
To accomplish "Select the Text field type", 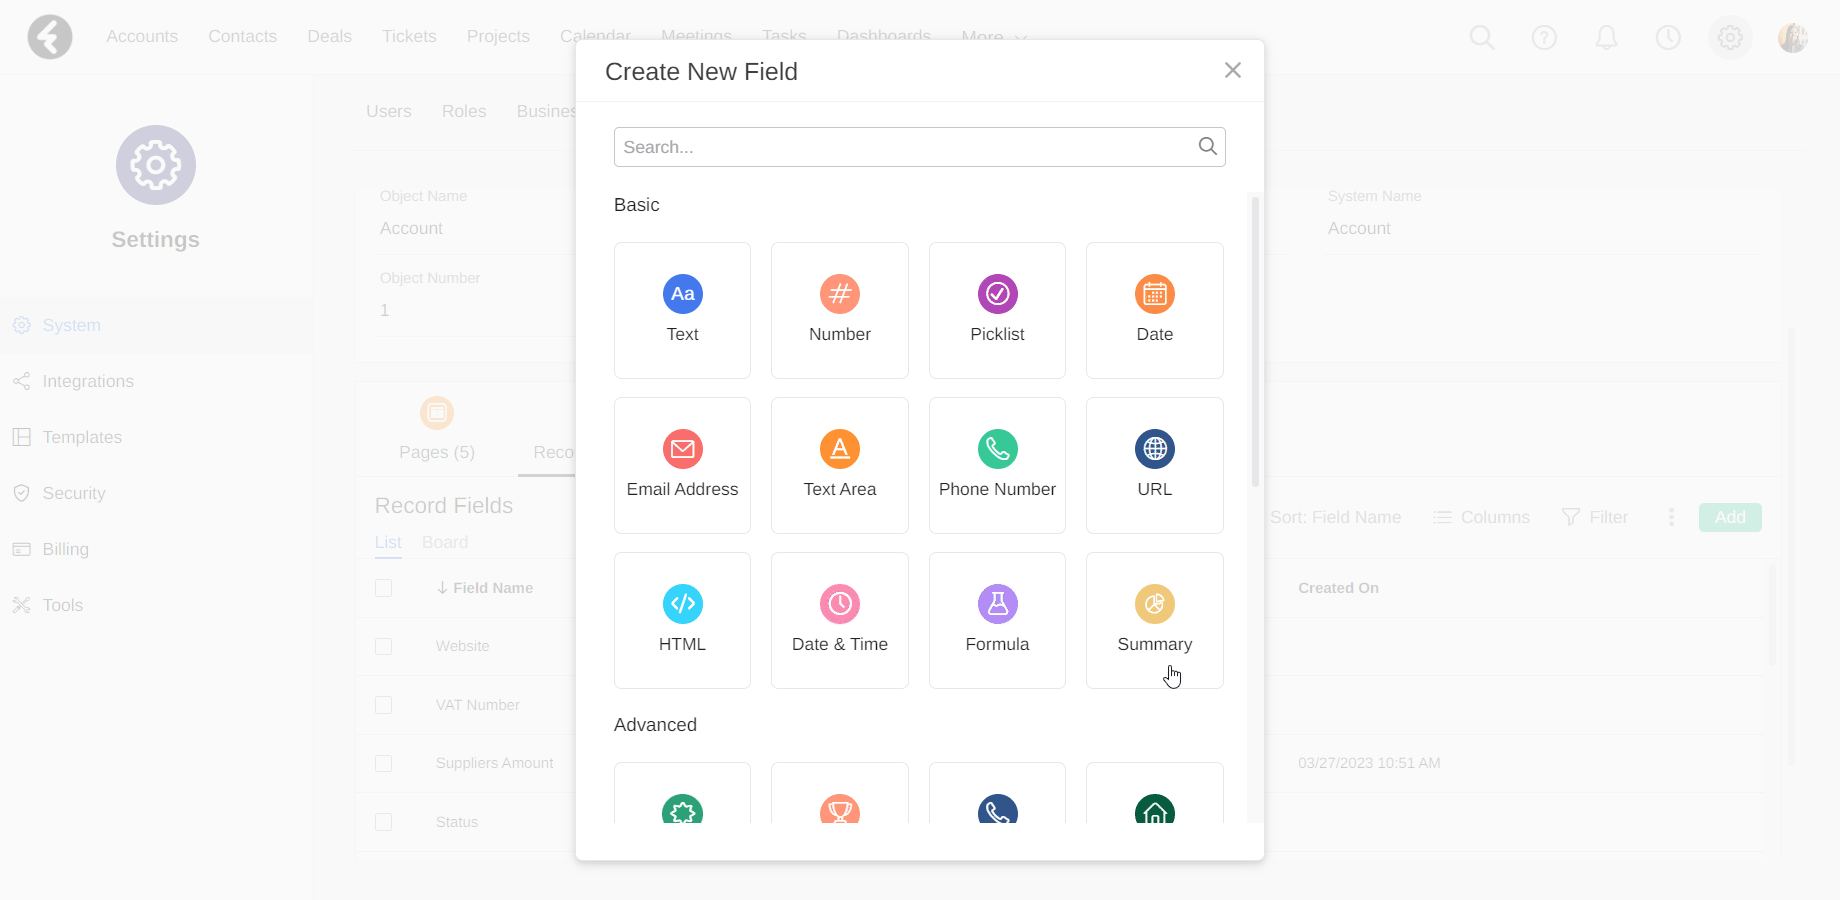I will [x=682, y=310].
